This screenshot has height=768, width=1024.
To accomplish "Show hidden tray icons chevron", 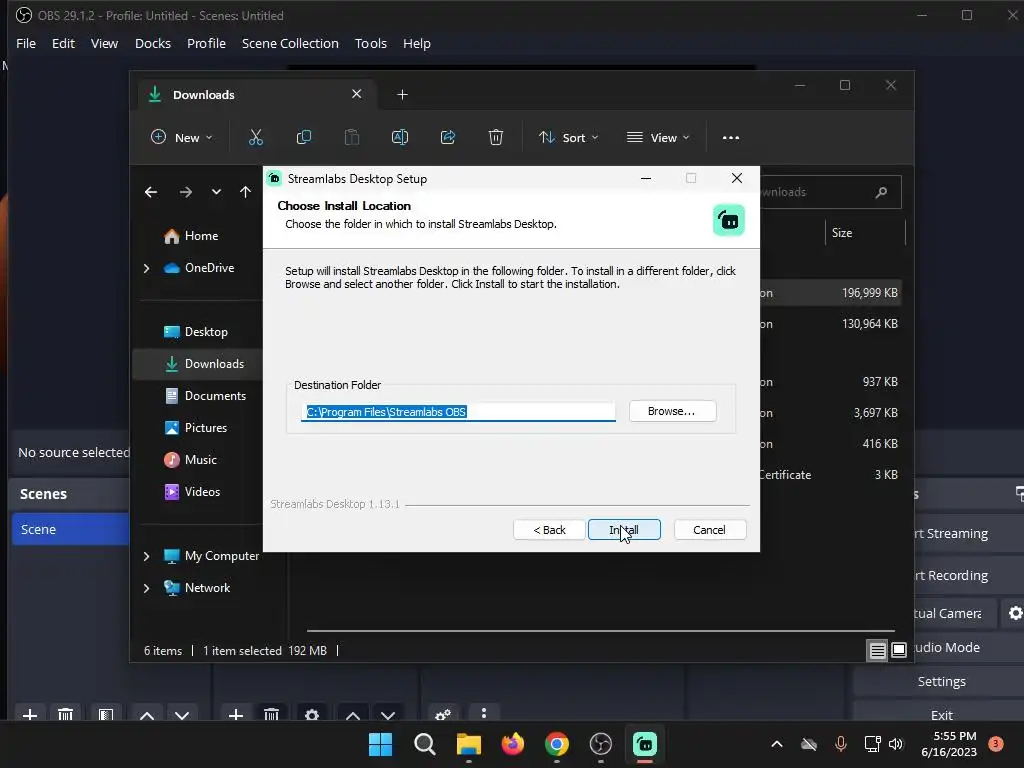I will [x=776, y=744].
